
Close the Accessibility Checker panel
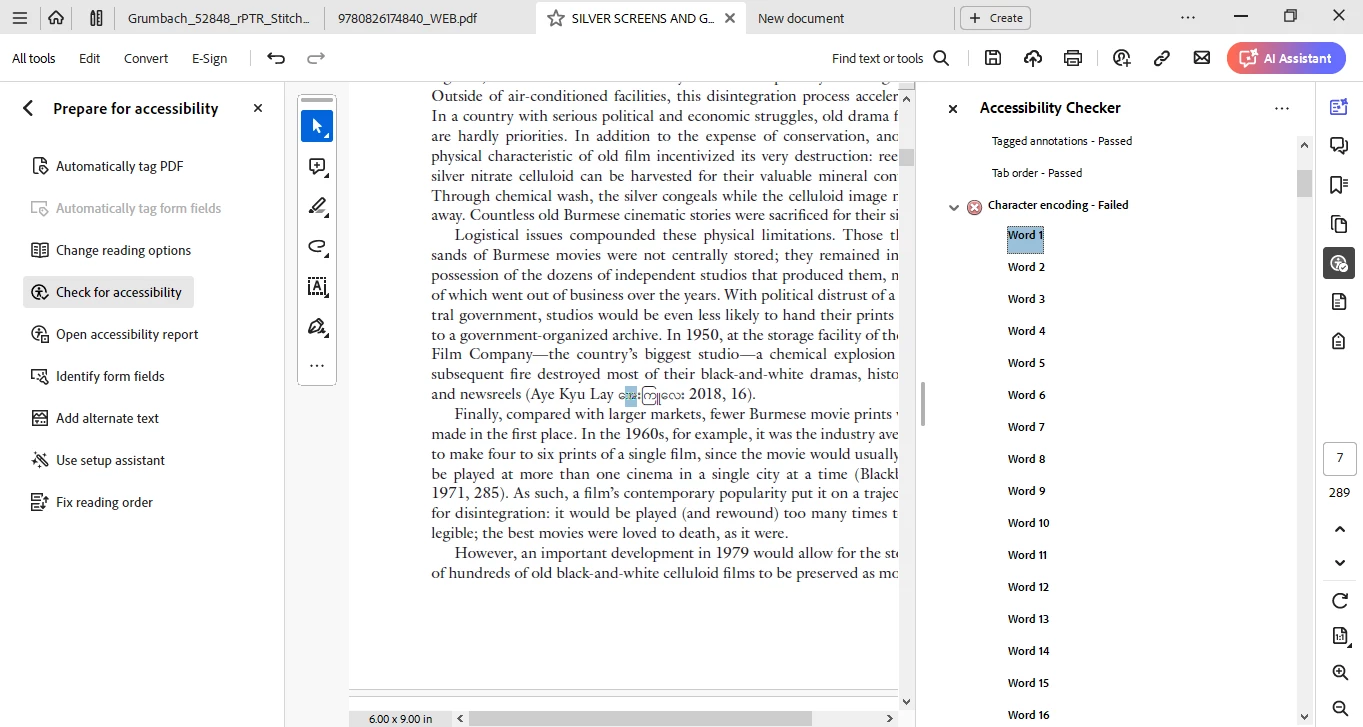(953, 108)
